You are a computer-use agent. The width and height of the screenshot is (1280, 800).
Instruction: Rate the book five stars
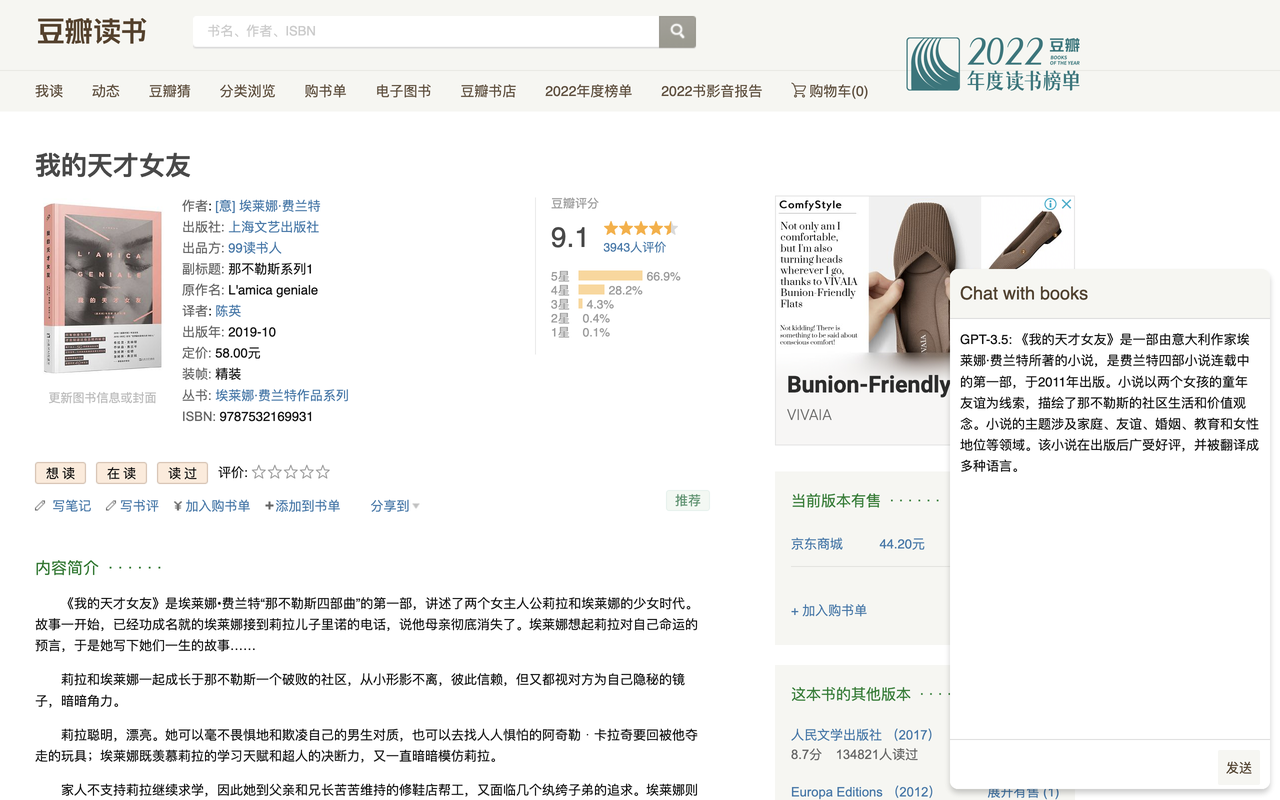[x=323, y=472]
